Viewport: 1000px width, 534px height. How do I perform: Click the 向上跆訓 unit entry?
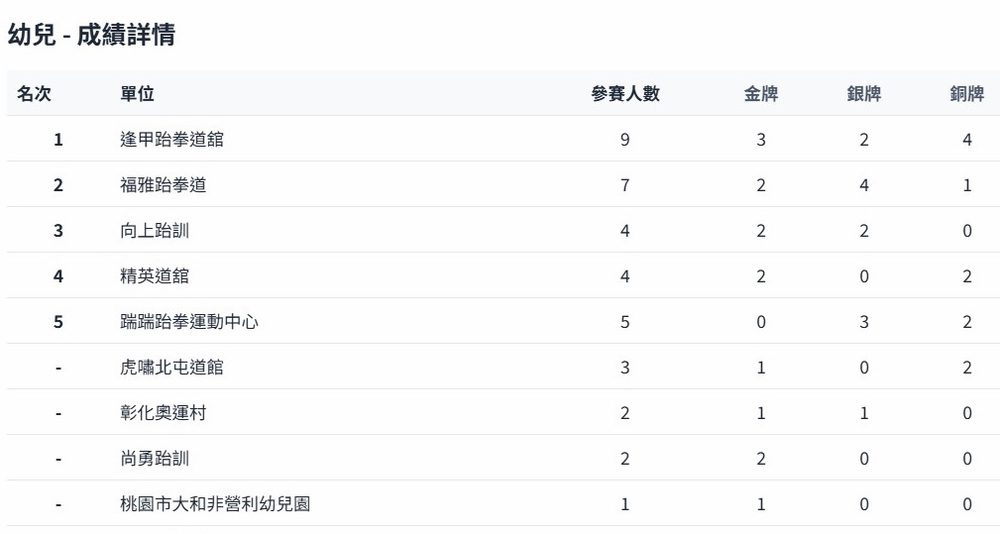click(154, 231)
